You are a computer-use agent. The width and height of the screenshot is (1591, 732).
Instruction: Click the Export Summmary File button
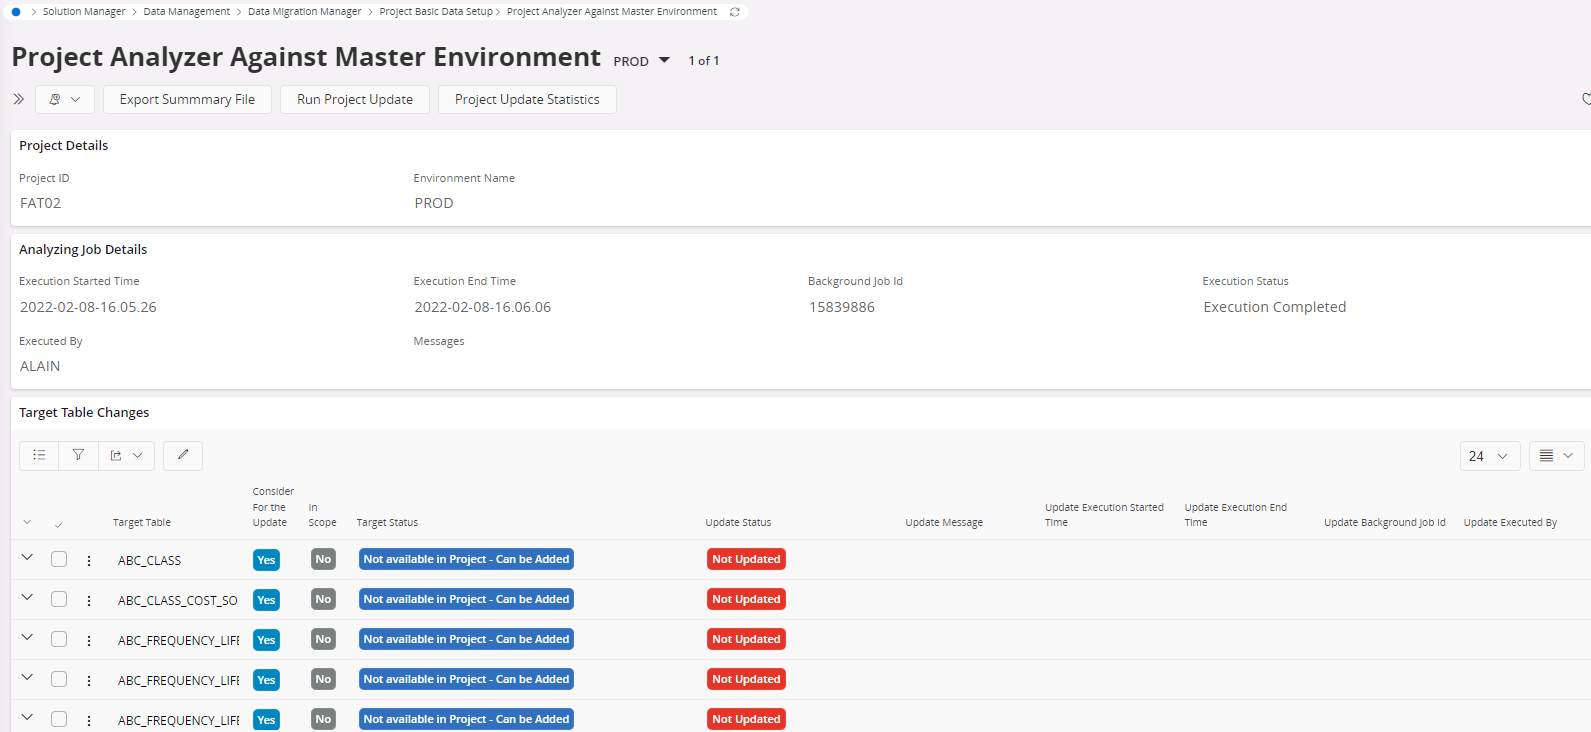[187, 100]
